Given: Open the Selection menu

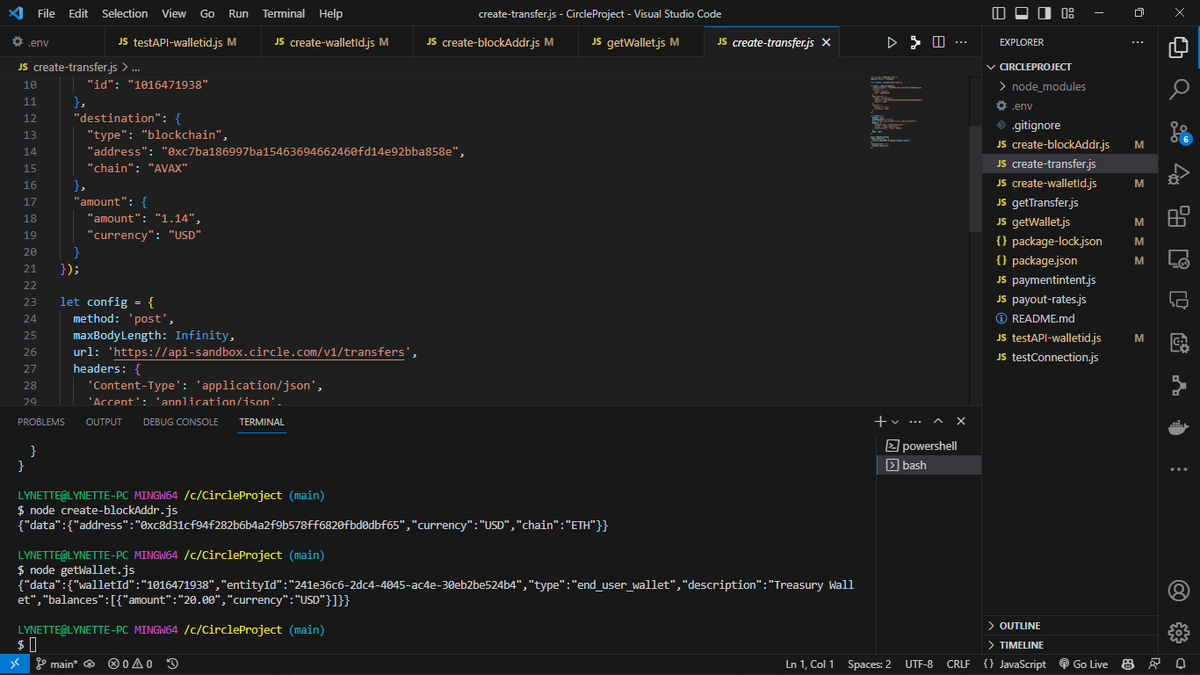Looking at the screenshot, I should pyautogui.click(x=125, y=14).
